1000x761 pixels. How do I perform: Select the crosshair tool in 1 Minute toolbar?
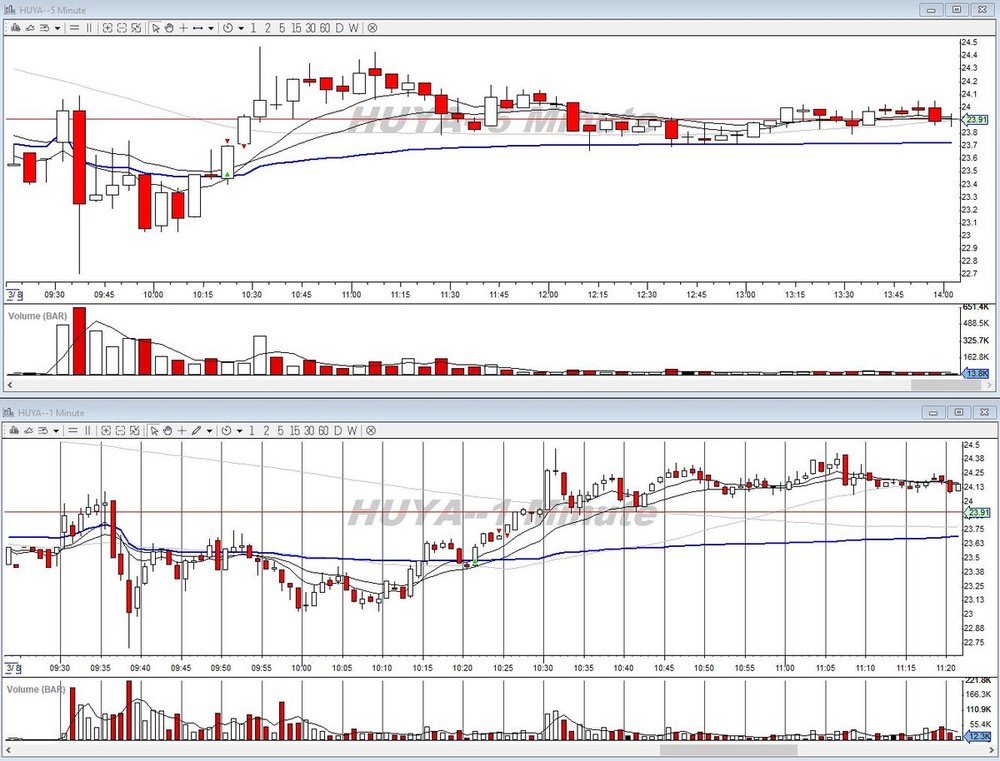pyautogui.click(x=182, y=431)
